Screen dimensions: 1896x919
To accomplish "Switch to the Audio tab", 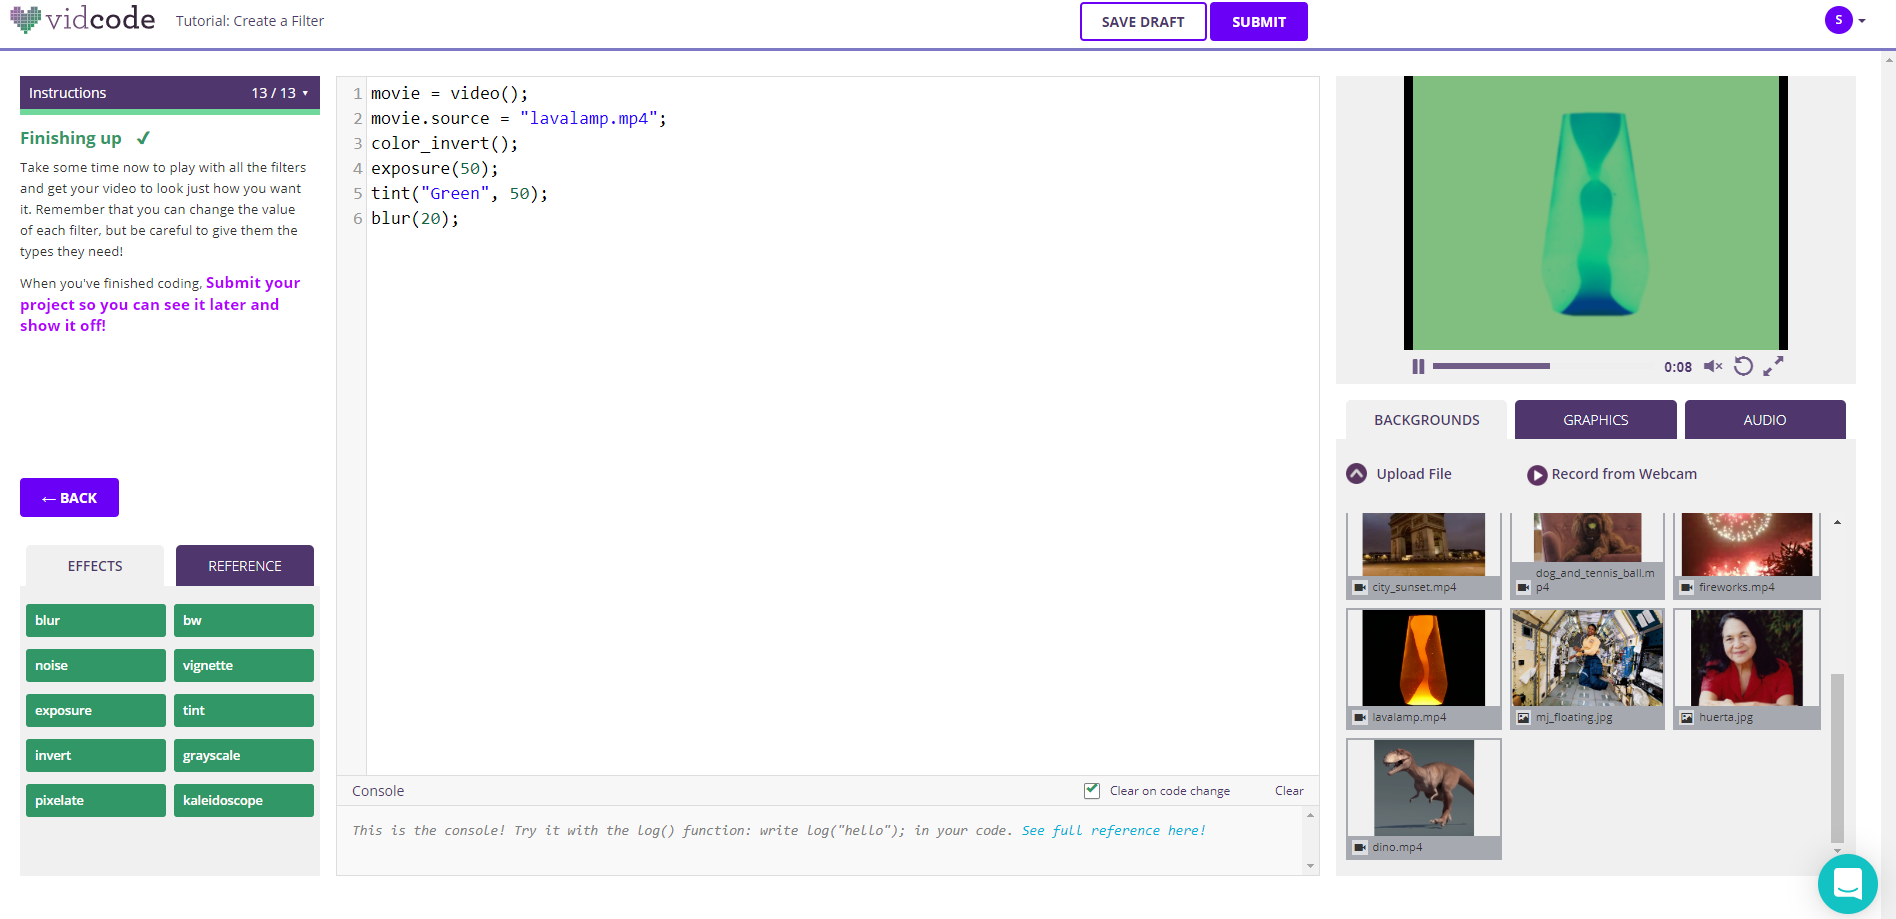I will 1764,420.
